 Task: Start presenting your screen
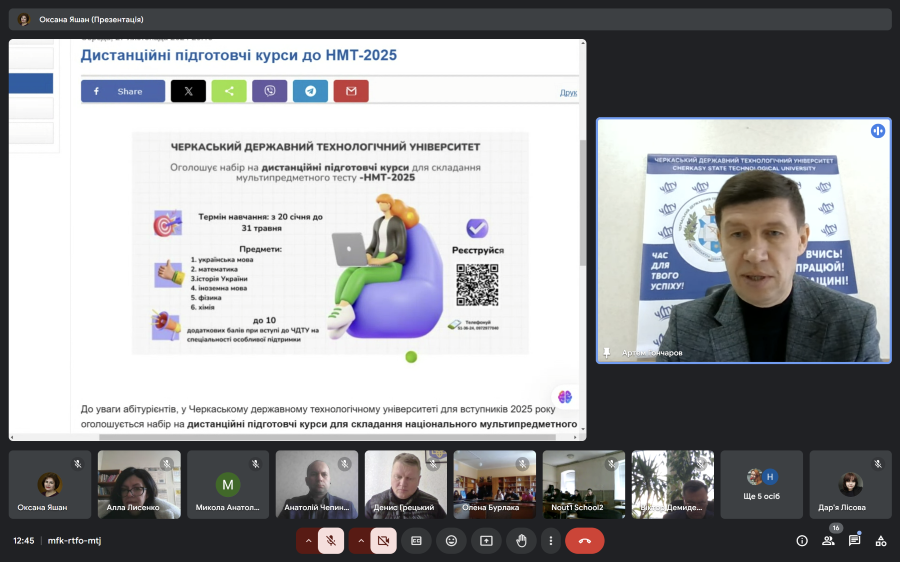click(486, 541)
